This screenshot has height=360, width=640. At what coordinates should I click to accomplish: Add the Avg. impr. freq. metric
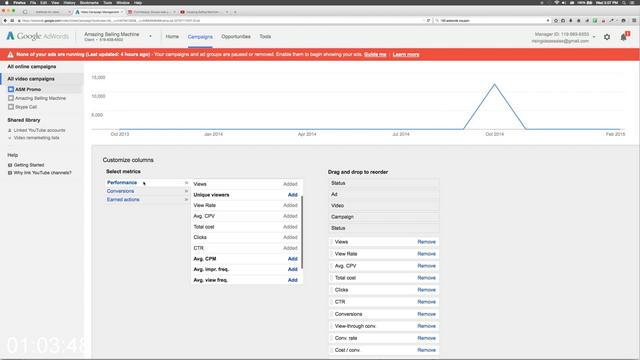pyautogui.click(x=292, y=269)
